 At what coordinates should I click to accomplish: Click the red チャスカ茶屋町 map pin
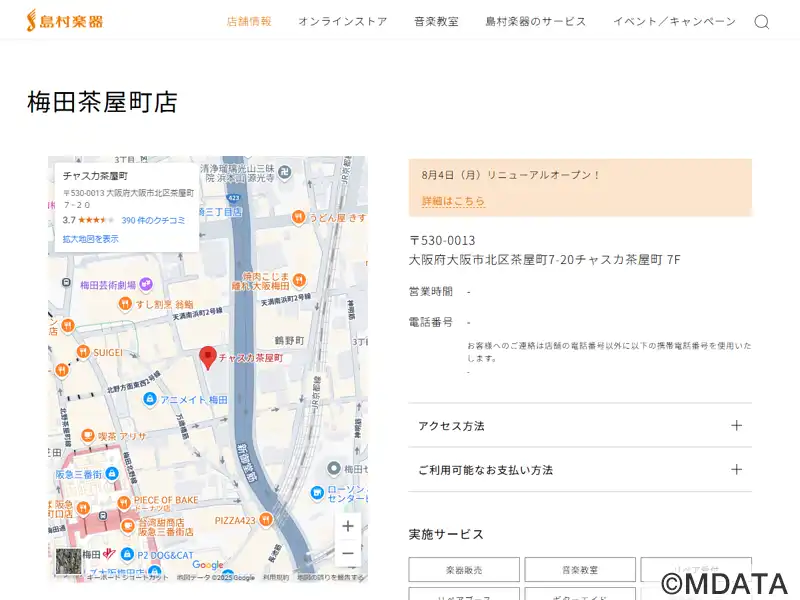point(208,358)
